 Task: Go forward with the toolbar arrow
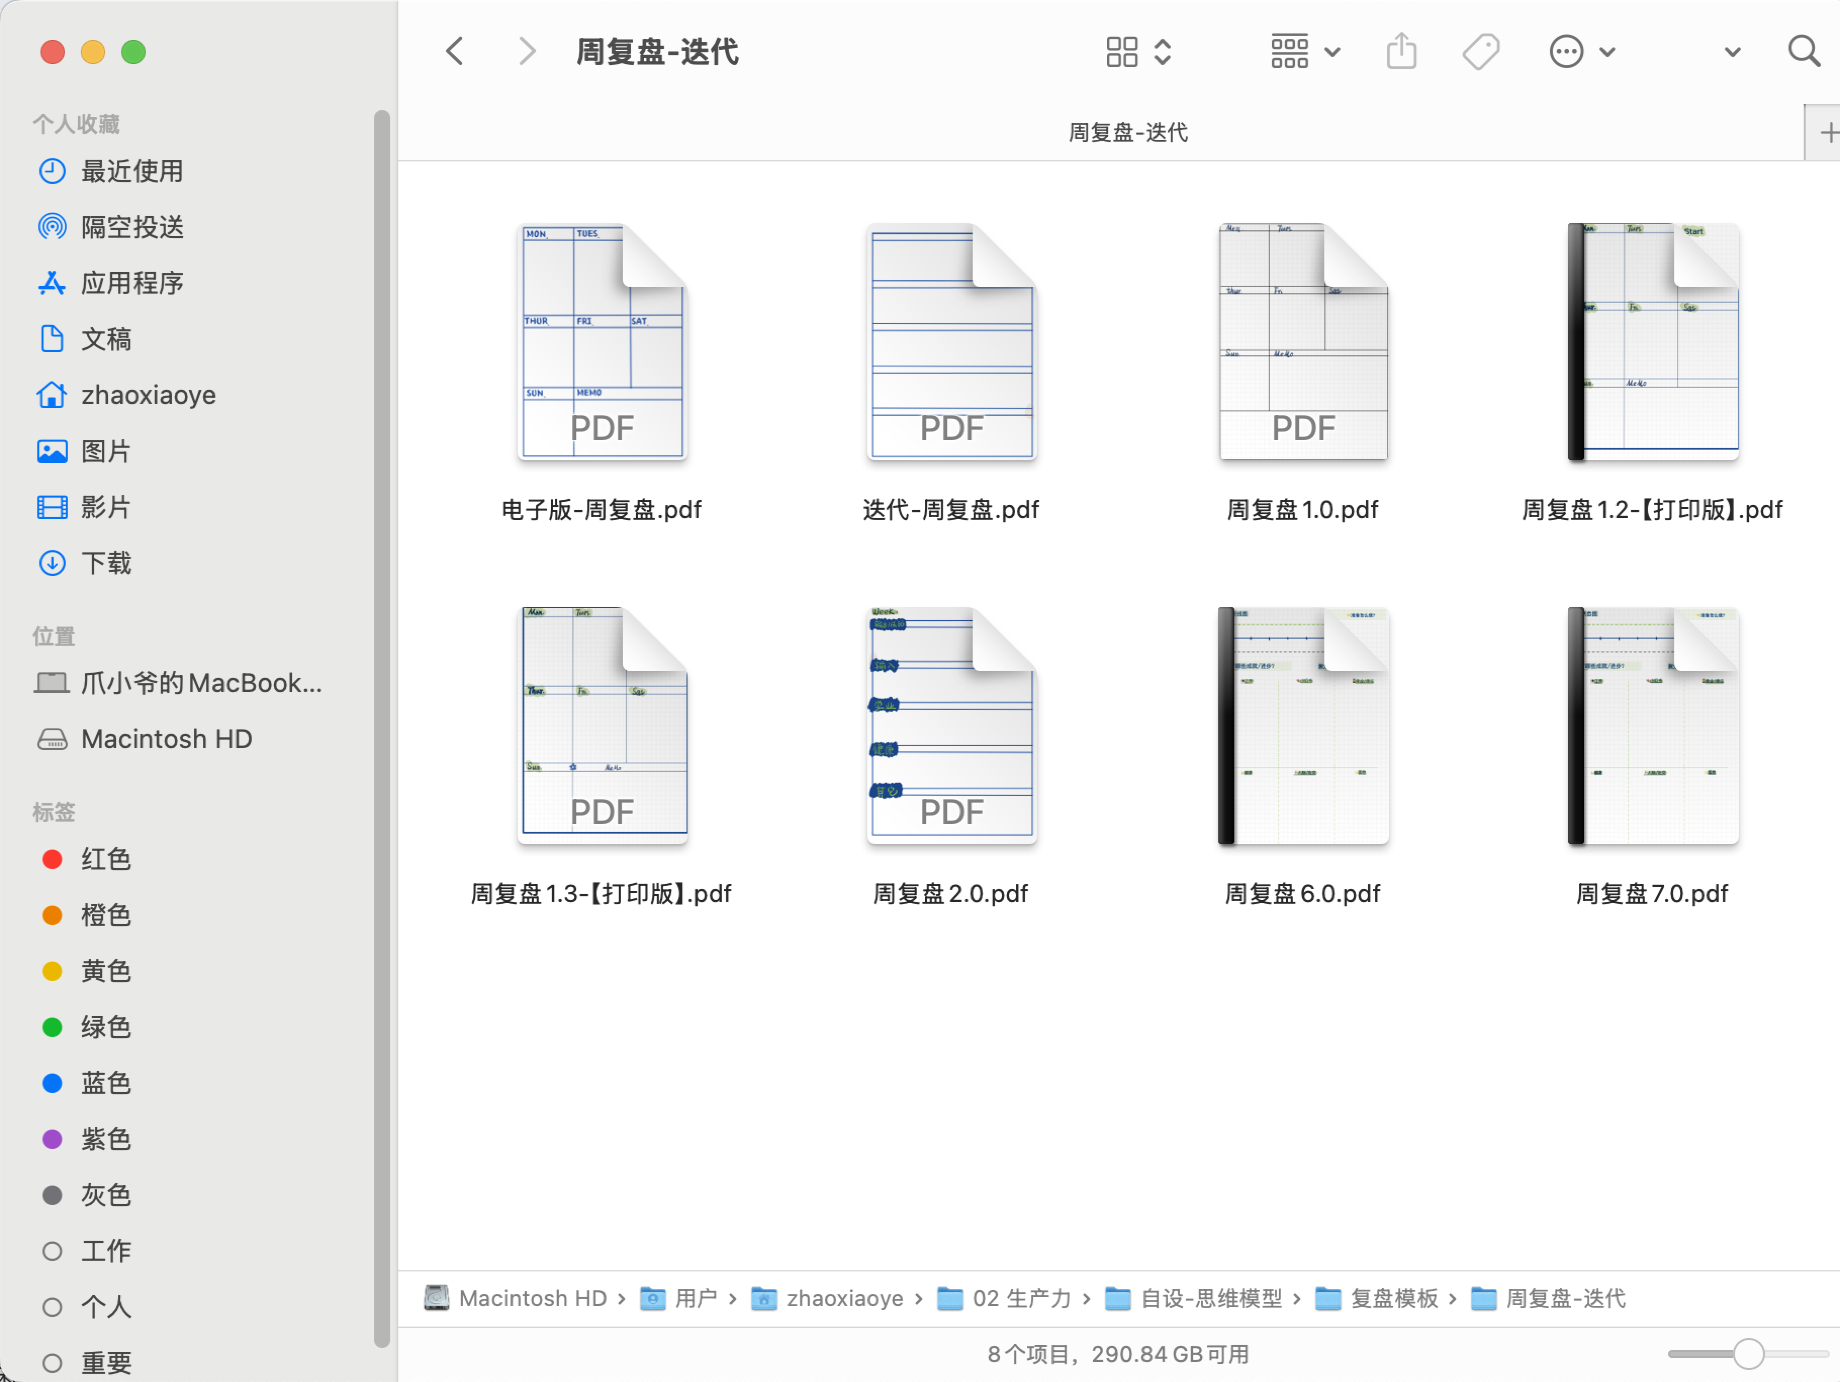527,51
